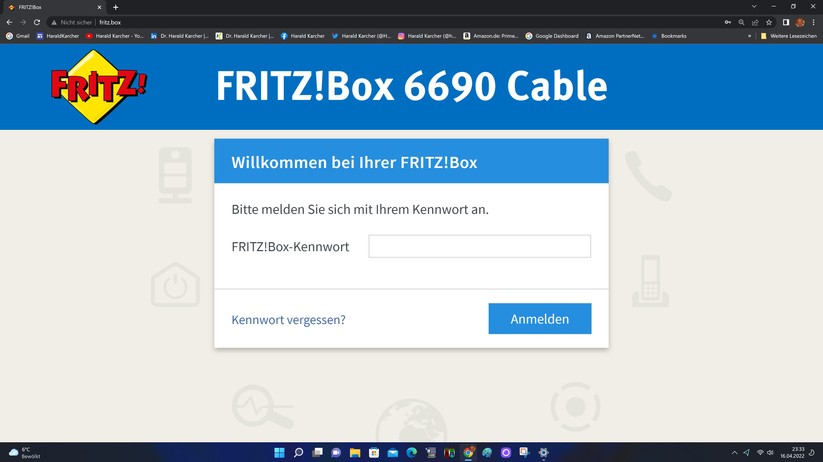The image size is (823, 462).
Task: Focus the FRITZ!Box-Kennwort password field
Action: click(x=479, y=246)
